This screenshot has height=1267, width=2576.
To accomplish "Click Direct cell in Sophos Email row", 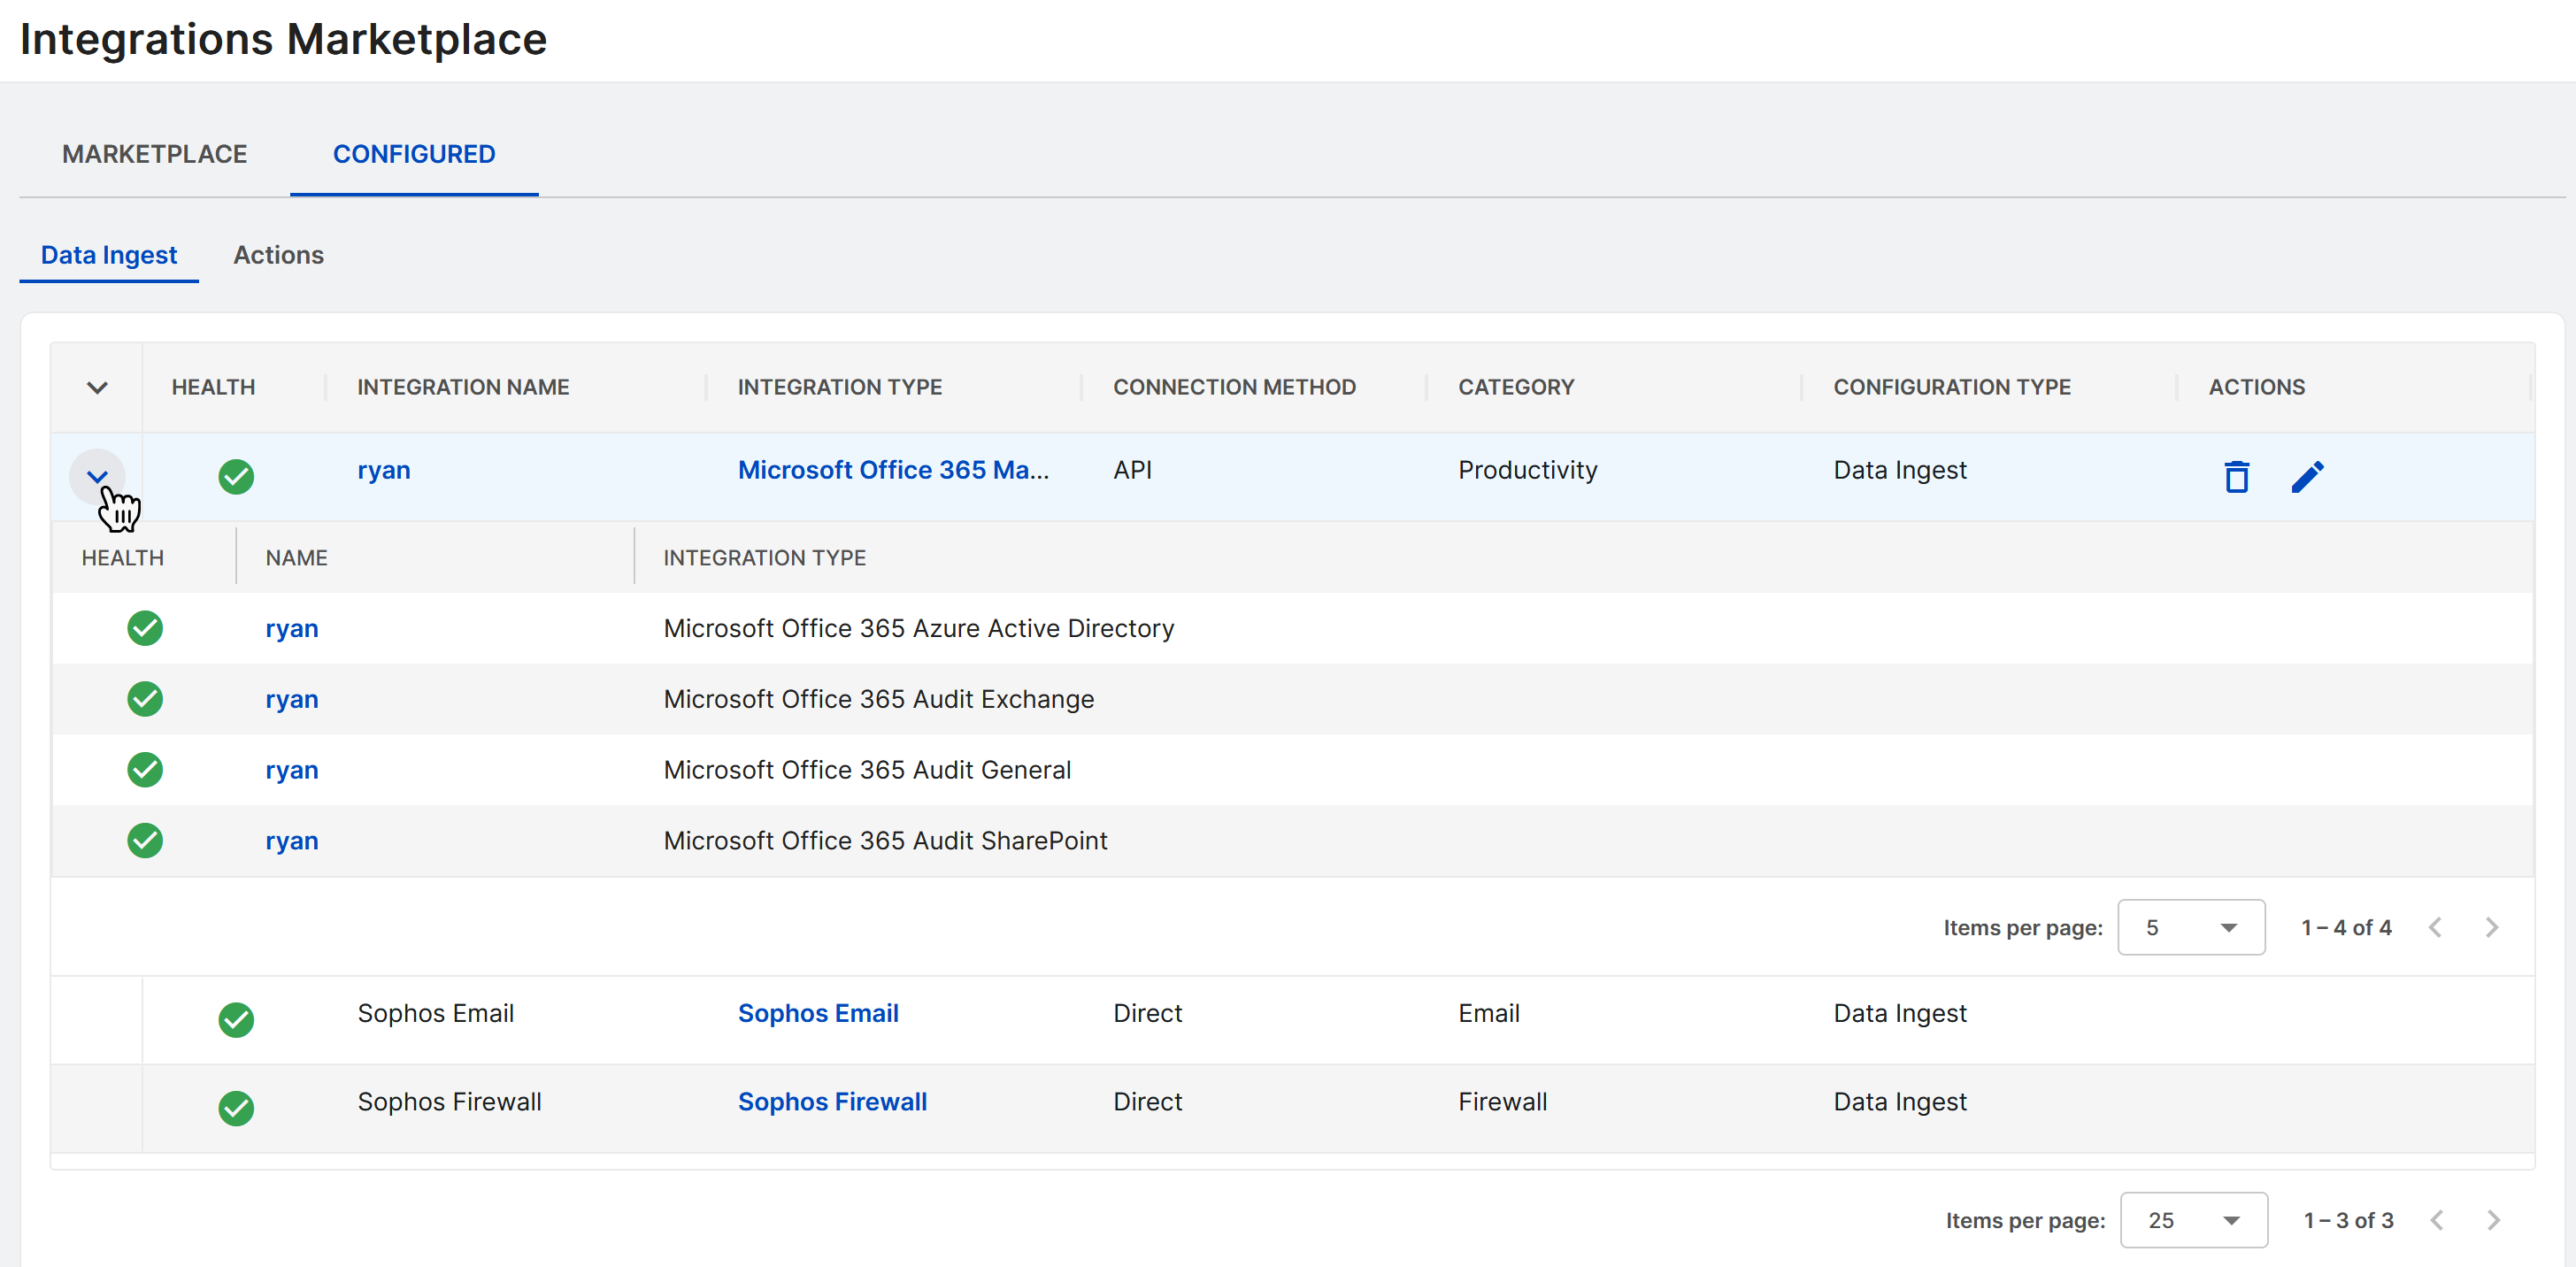I will click(x=1148, y=1013).
